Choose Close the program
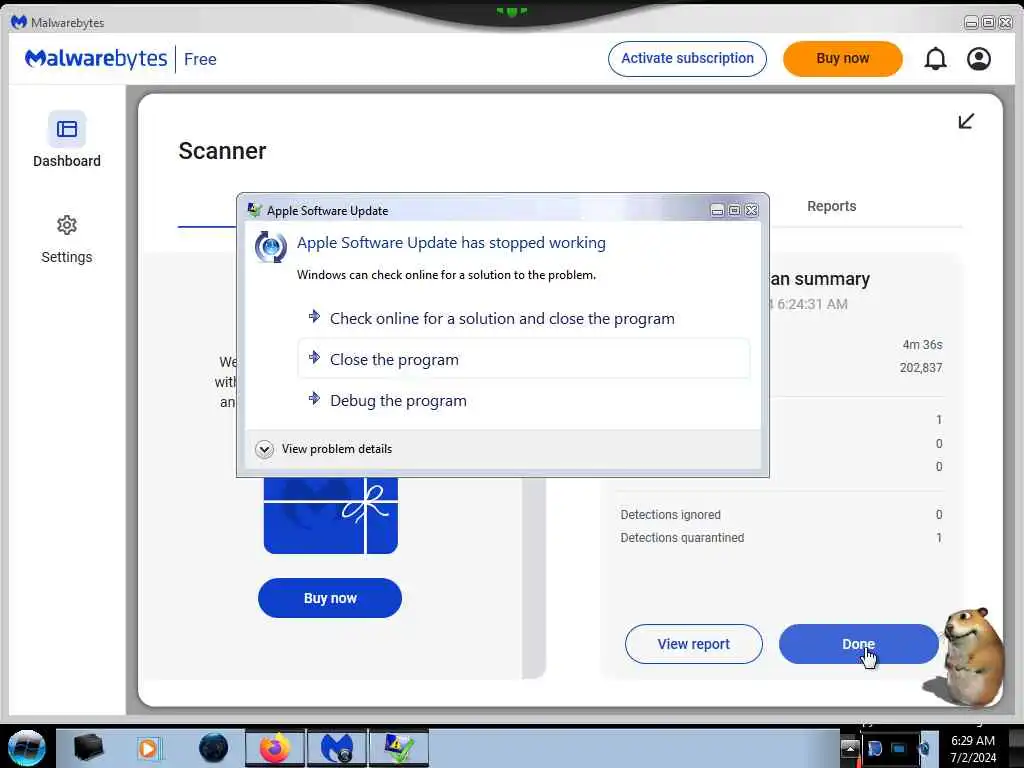The width and height of the screenshot is (1024, 768). click(524, 359)
